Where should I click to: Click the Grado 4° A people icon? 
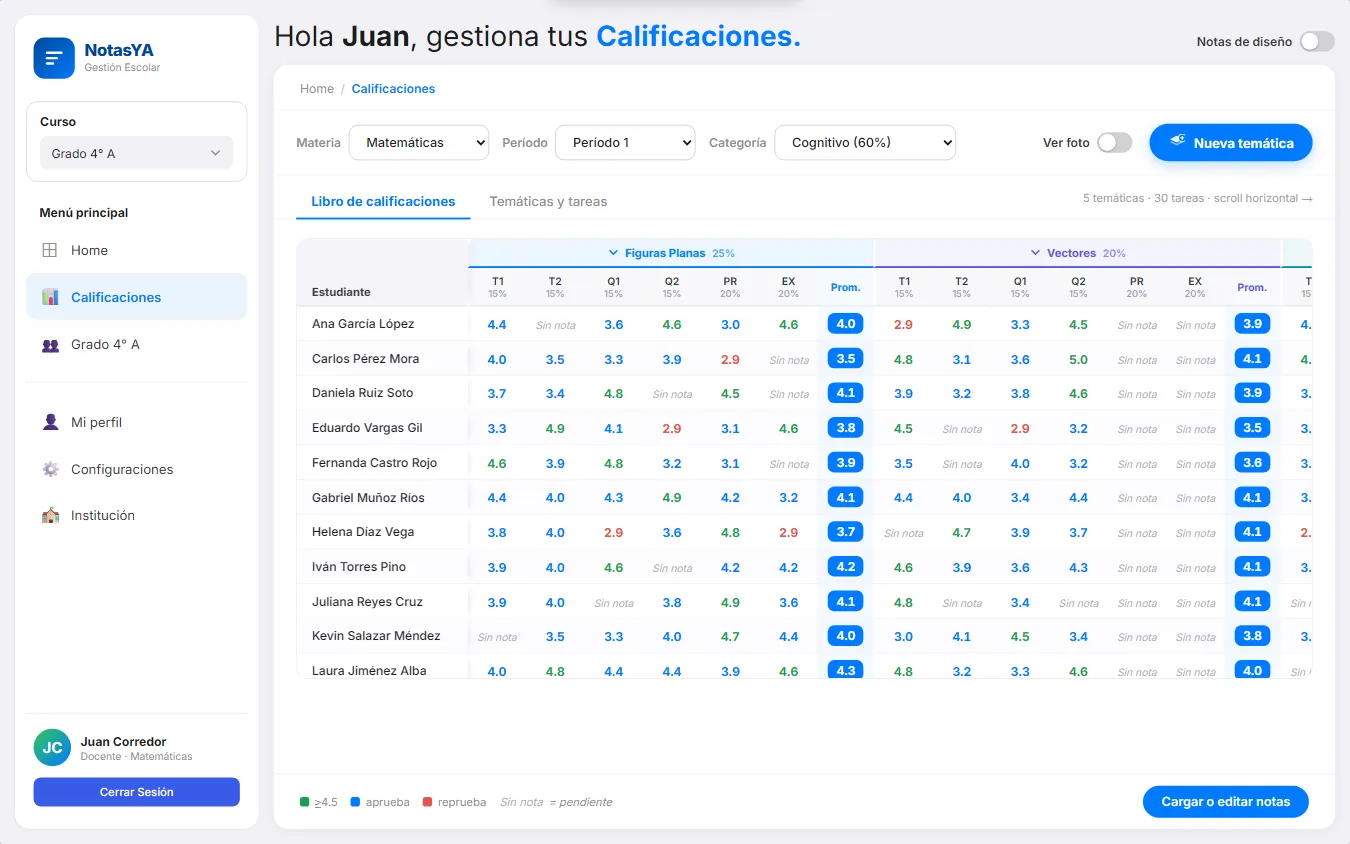tap(50, 344)
